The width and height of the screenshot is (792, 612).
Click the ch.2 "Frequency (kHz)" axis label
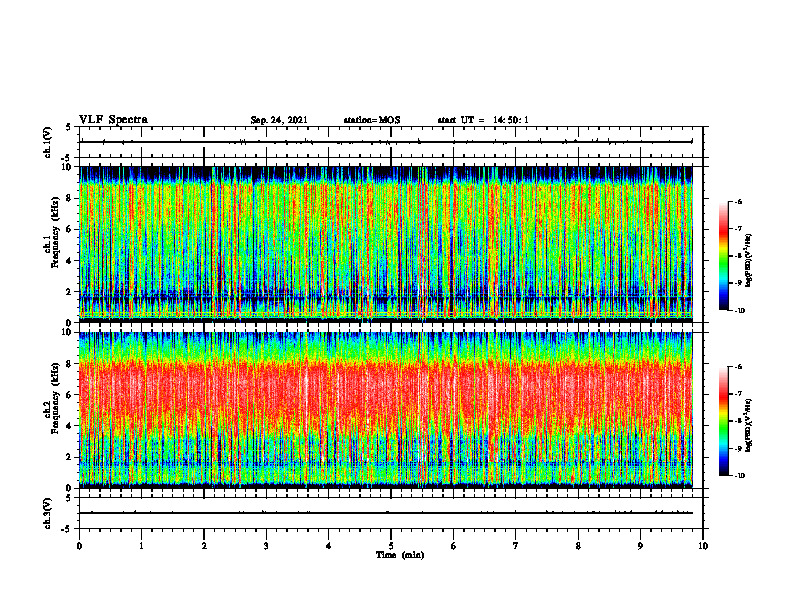(x=55, y=398)
